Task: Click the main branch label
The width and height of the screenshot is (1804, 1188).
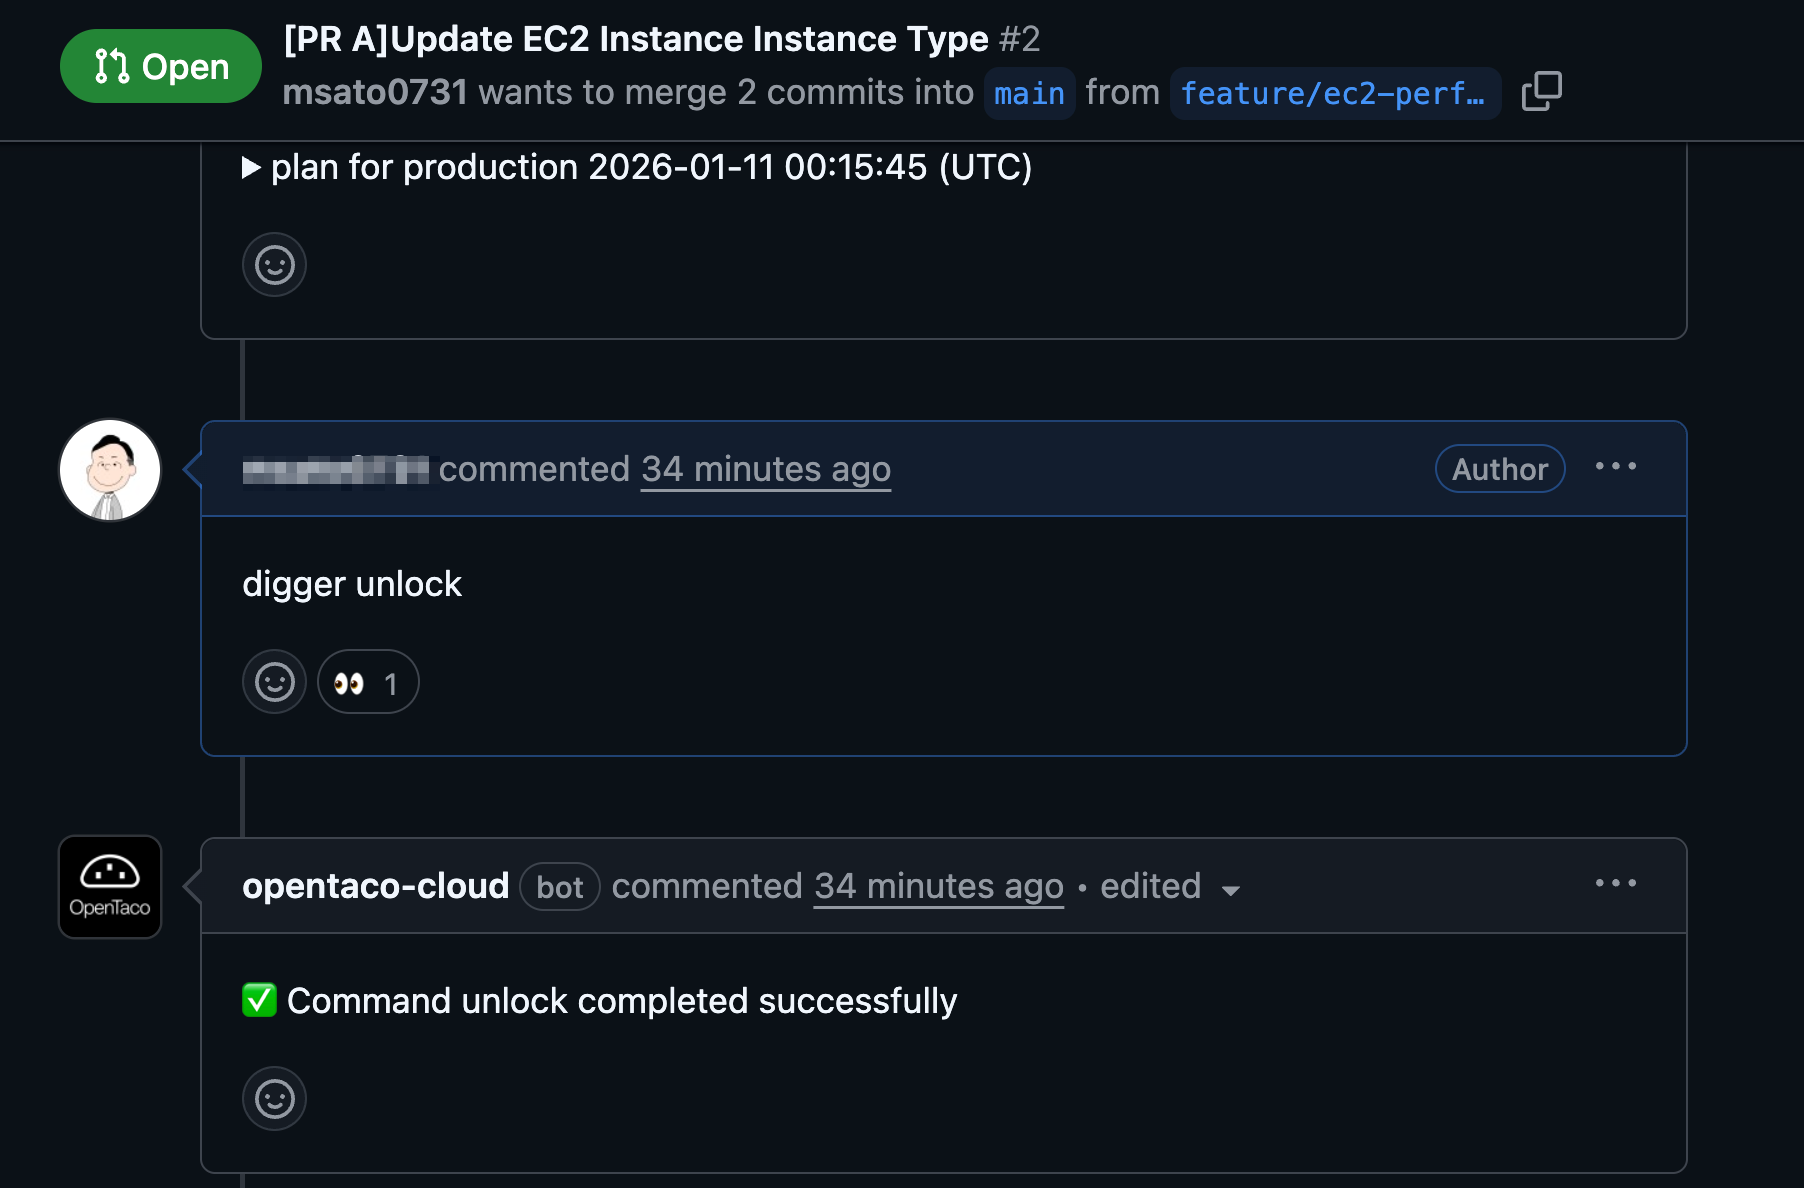Action: (1029, 93)
